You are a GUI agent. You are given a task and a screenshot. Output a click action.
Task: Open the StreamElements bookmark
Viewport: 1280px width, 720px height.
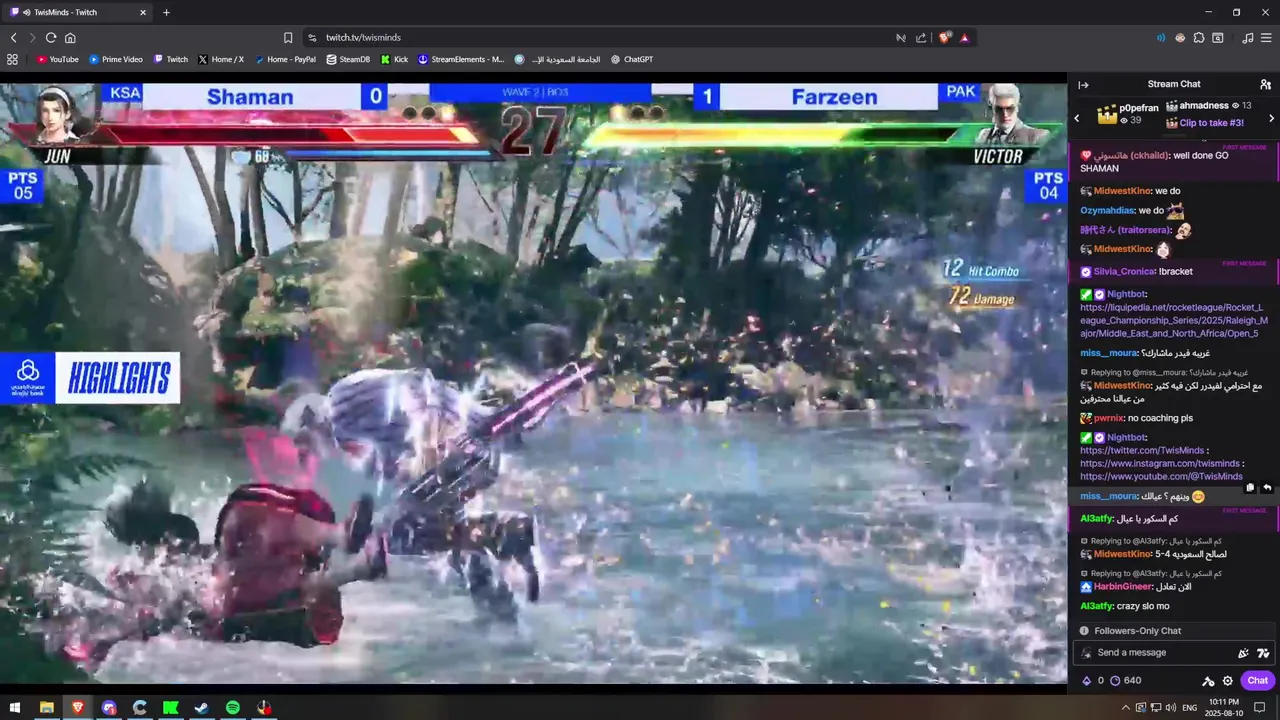coord(461,60)
